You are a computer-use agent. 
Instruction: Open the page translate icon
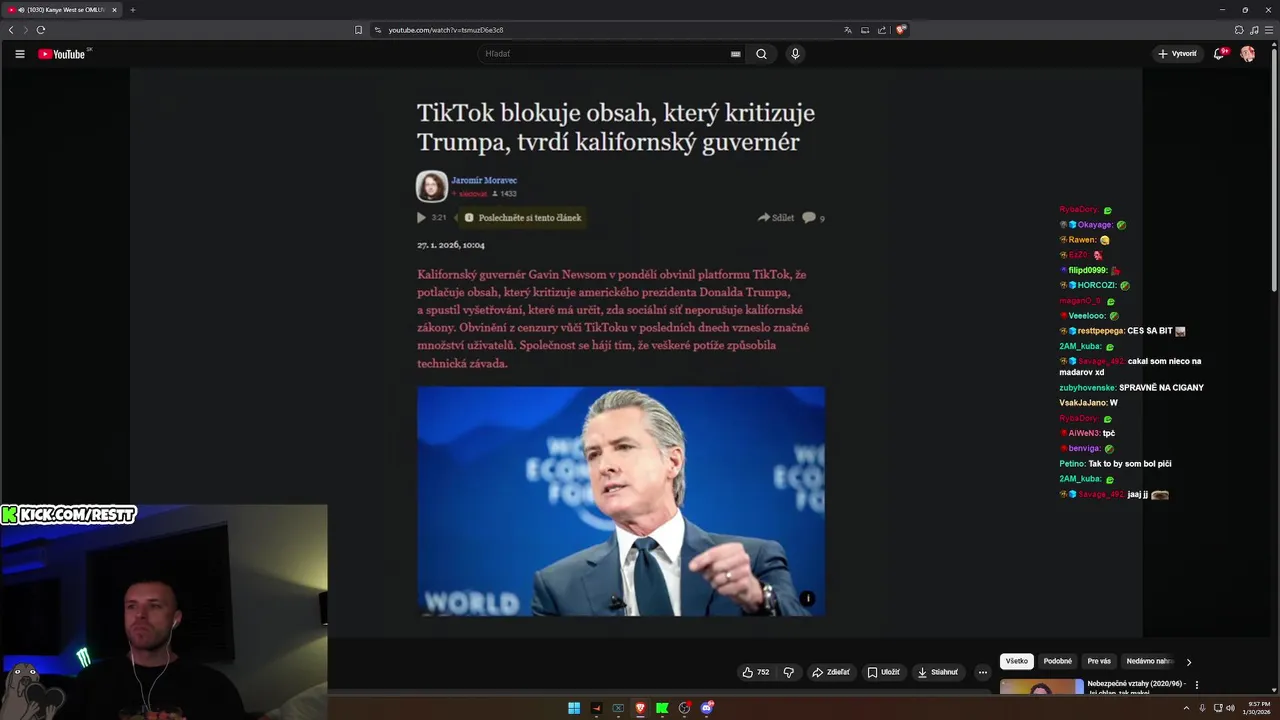pyautogui.click(x=848, y=30)
